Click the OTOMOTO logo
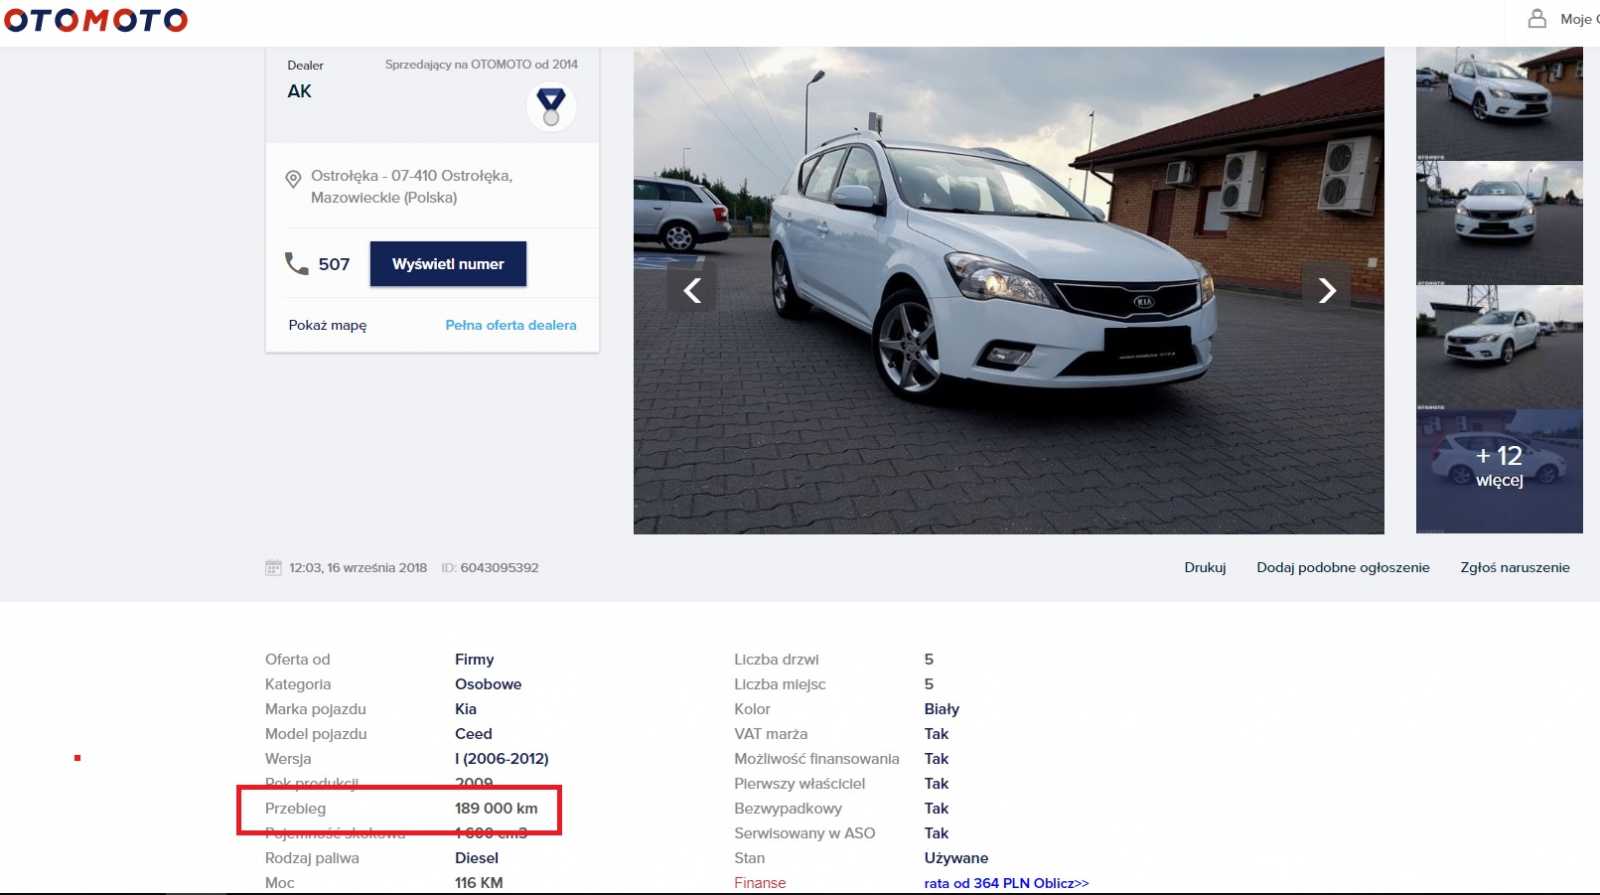Screen dimensions: 1600x895 tap(96, 20)
